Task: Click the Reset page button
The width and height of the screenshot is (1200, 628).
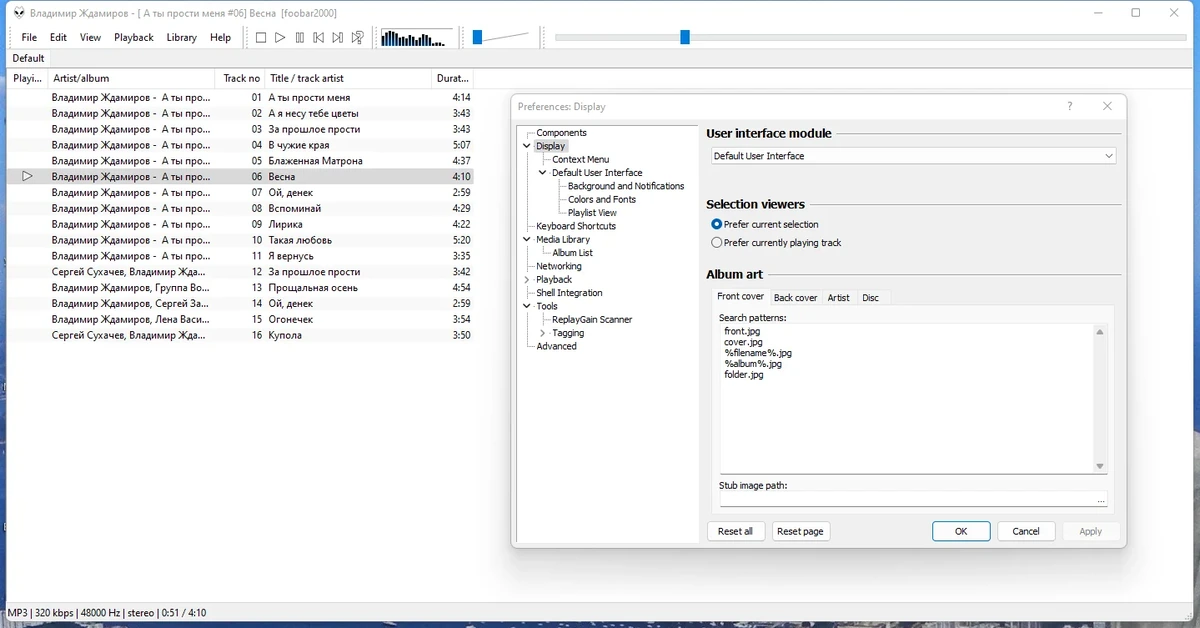Action: [800, 531]
